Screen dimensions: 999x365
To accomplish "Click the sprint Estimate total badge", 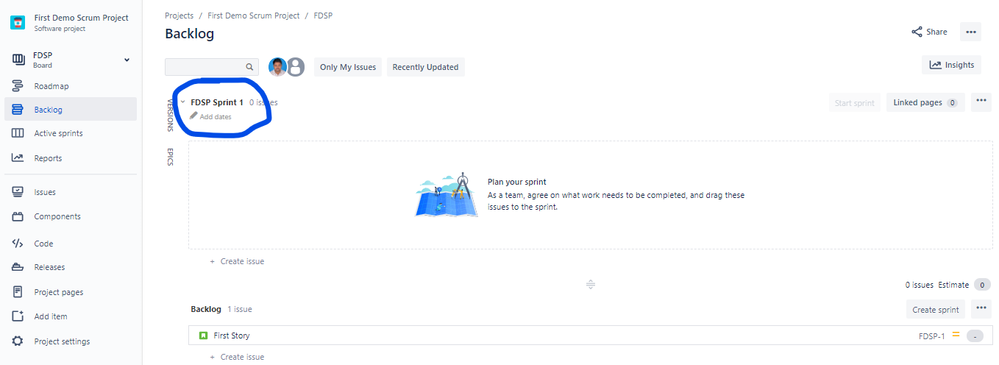I will click(x=982, y=285).
